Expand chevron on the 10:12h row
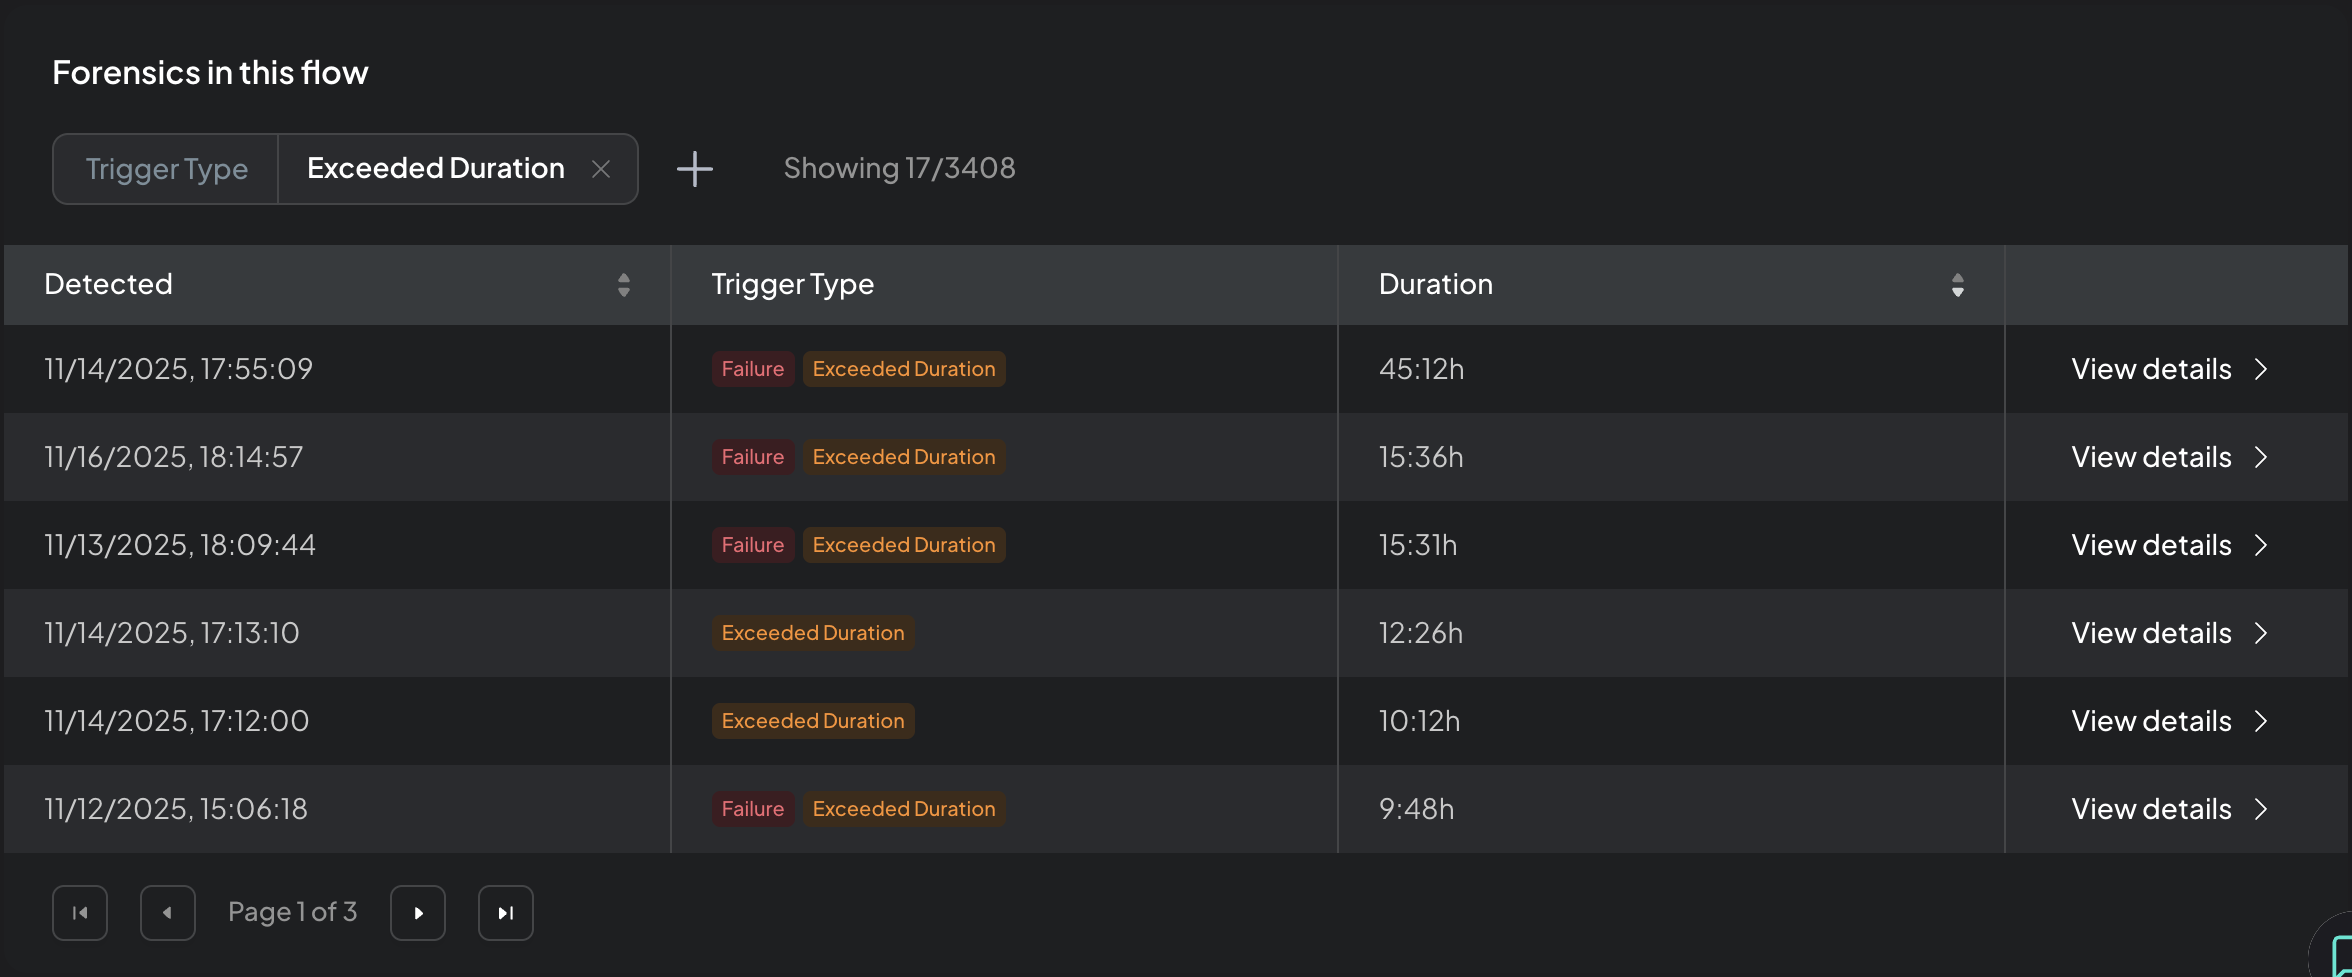The image size is (2352, 977). pos(2261,721)
